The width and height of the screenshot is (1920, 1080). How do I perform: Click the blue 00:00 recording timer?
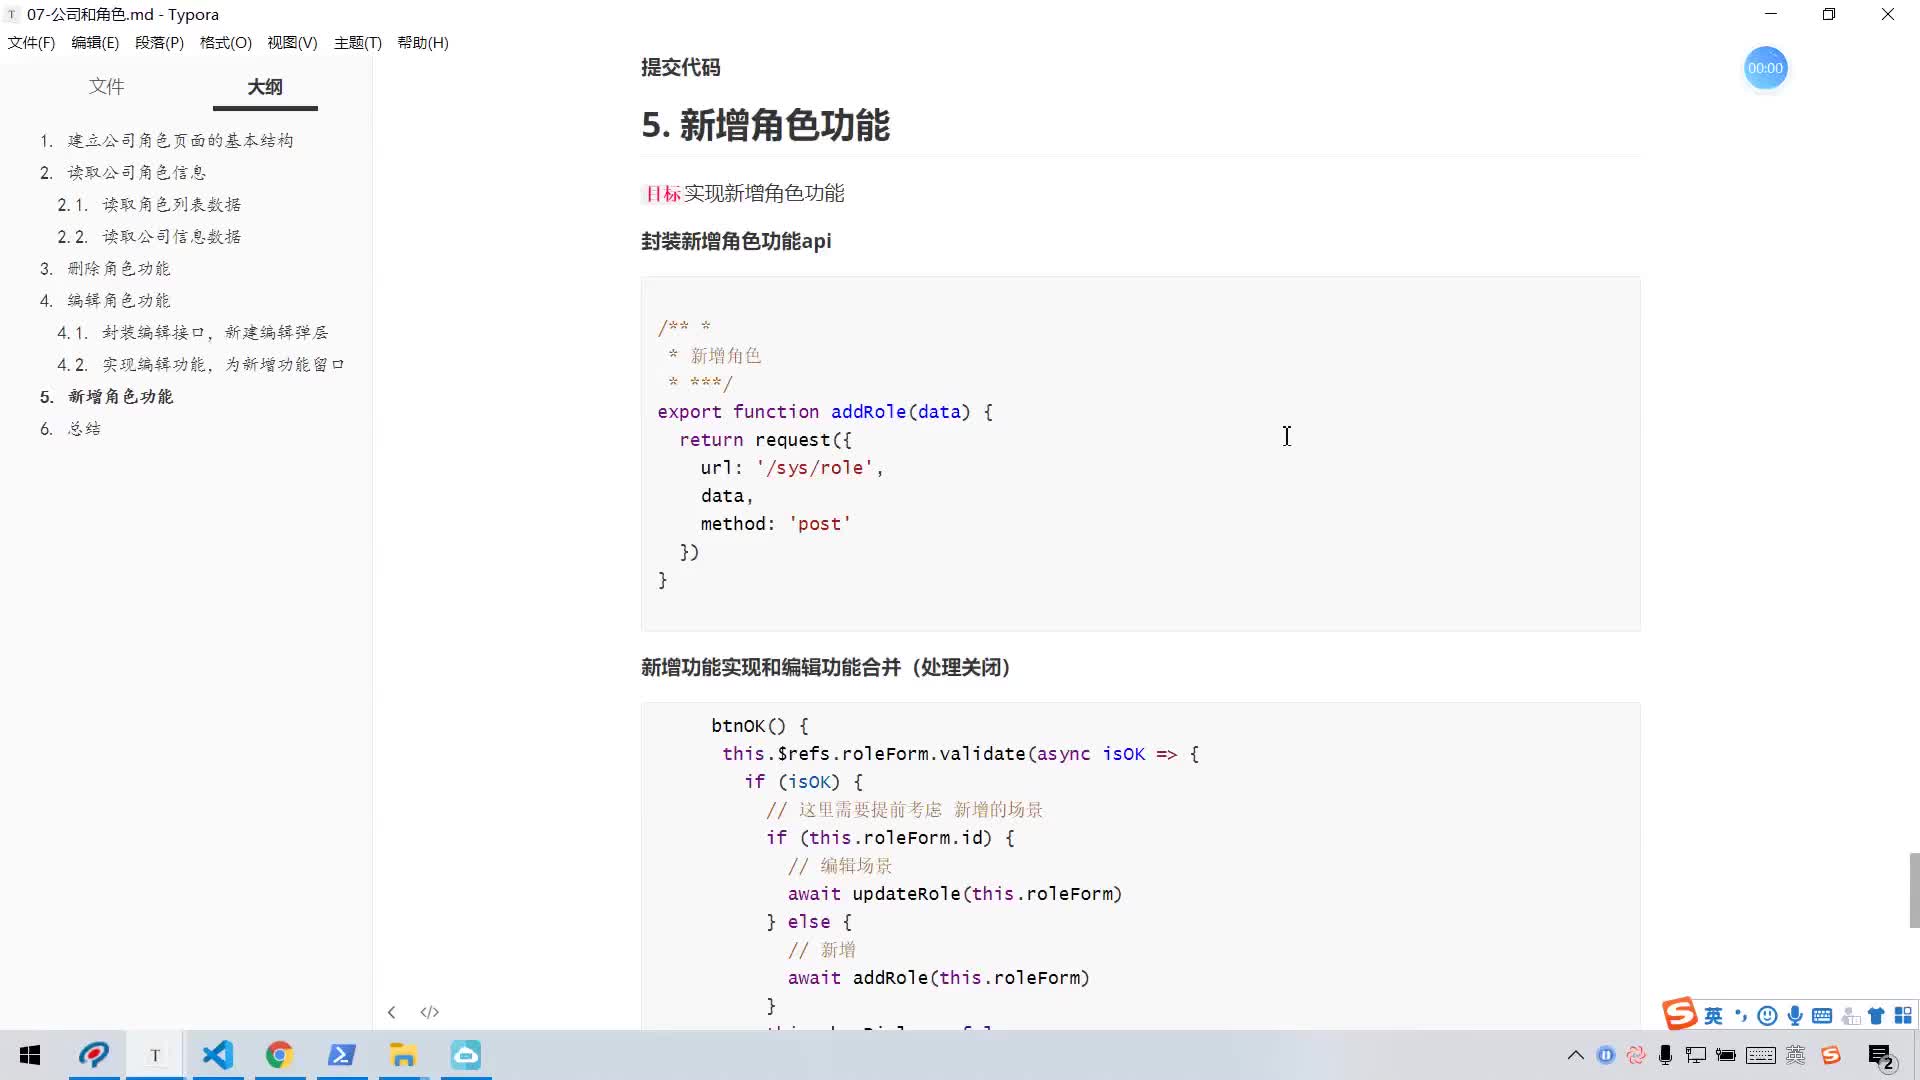tap(1765, 68)
